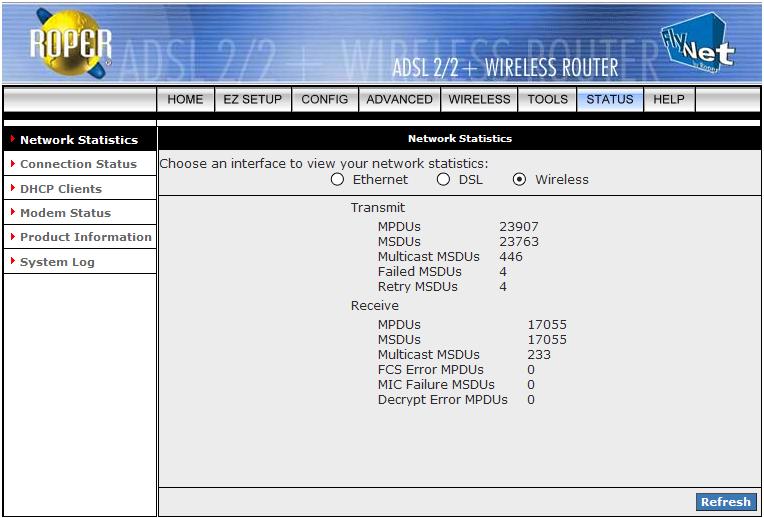Open the HOME tab
The width and height of the screenshot is (764, 518).
click(185, 100)
